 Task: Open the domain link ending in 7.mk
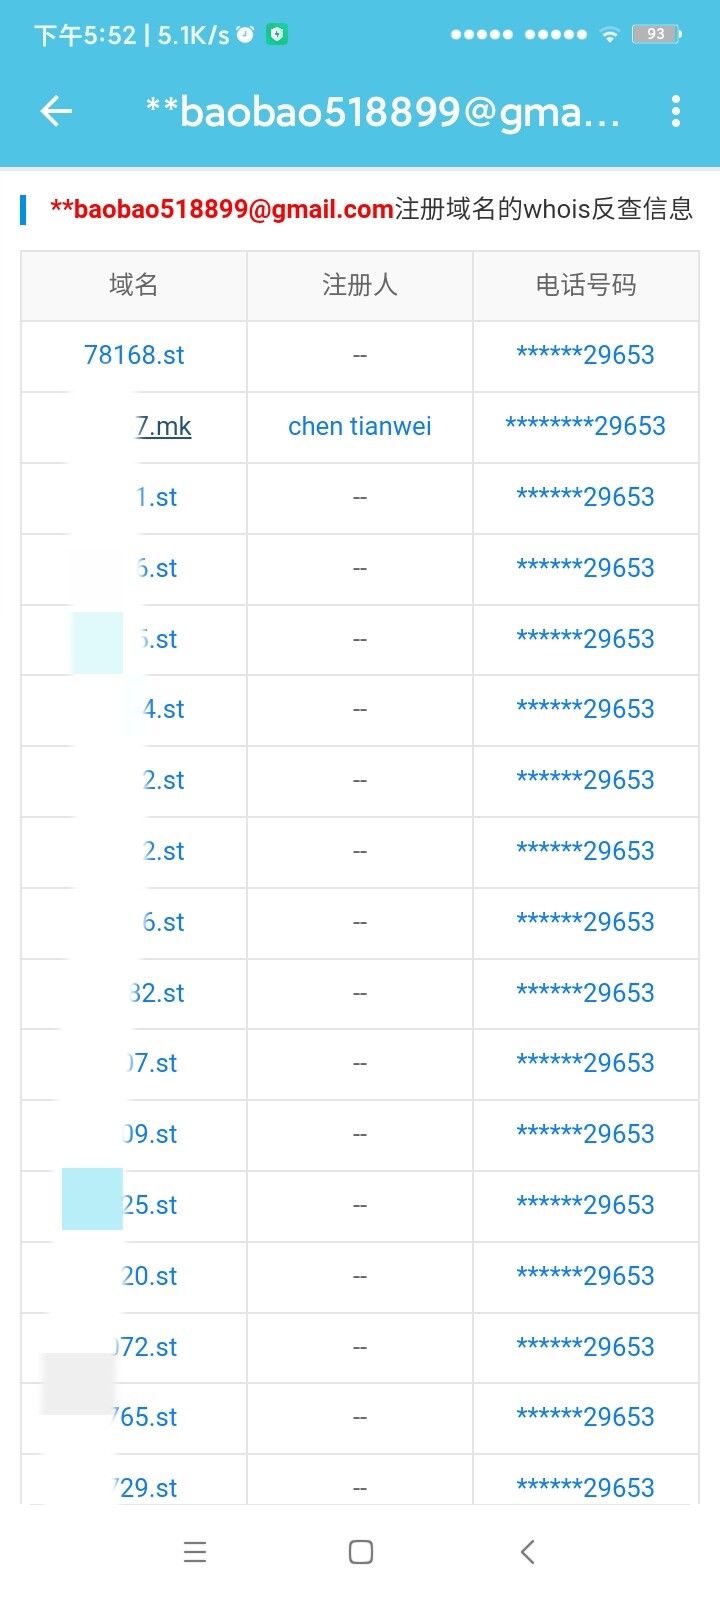tap(163, 426)
